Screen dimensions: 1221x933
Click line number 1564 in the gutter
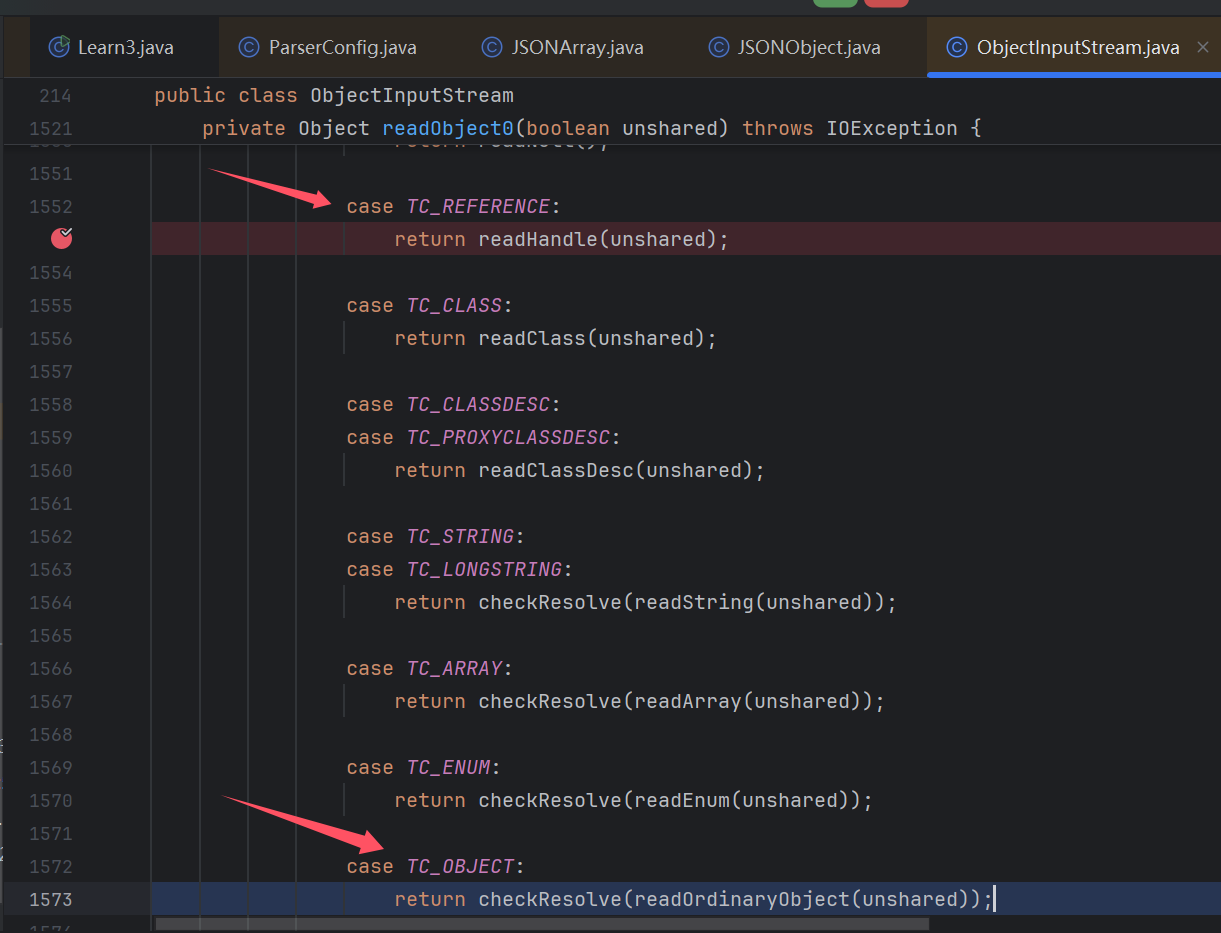coord(50,602)
